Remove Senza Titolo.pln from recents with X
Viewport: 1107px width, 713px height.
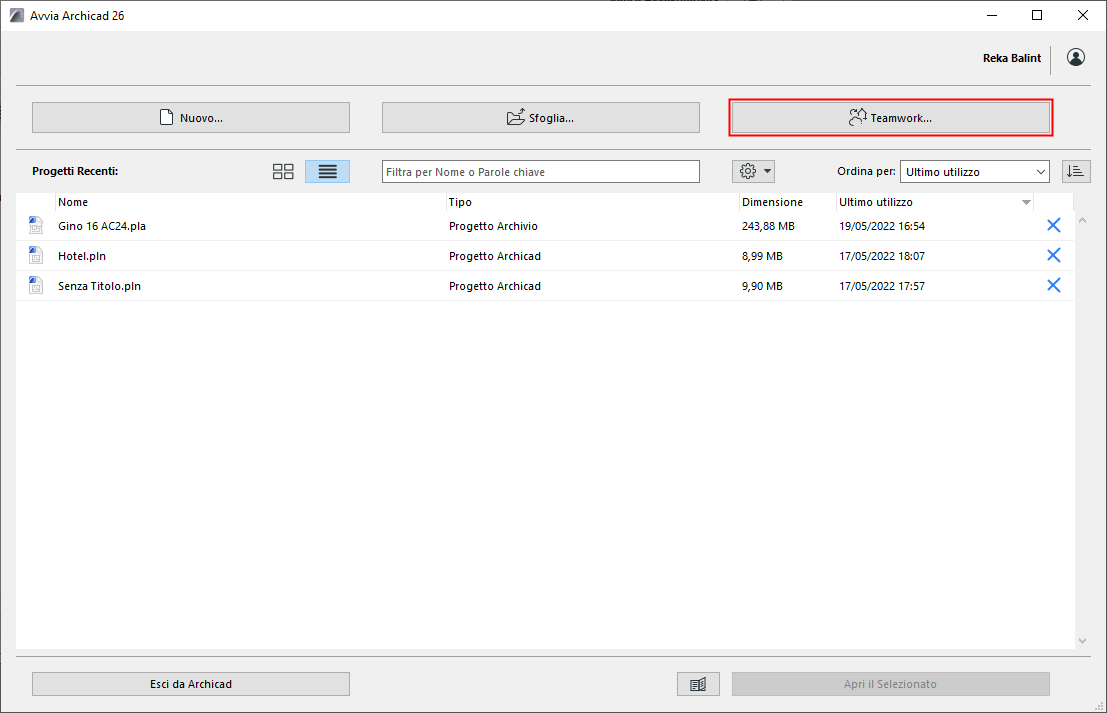click(x=1053, y=285)
